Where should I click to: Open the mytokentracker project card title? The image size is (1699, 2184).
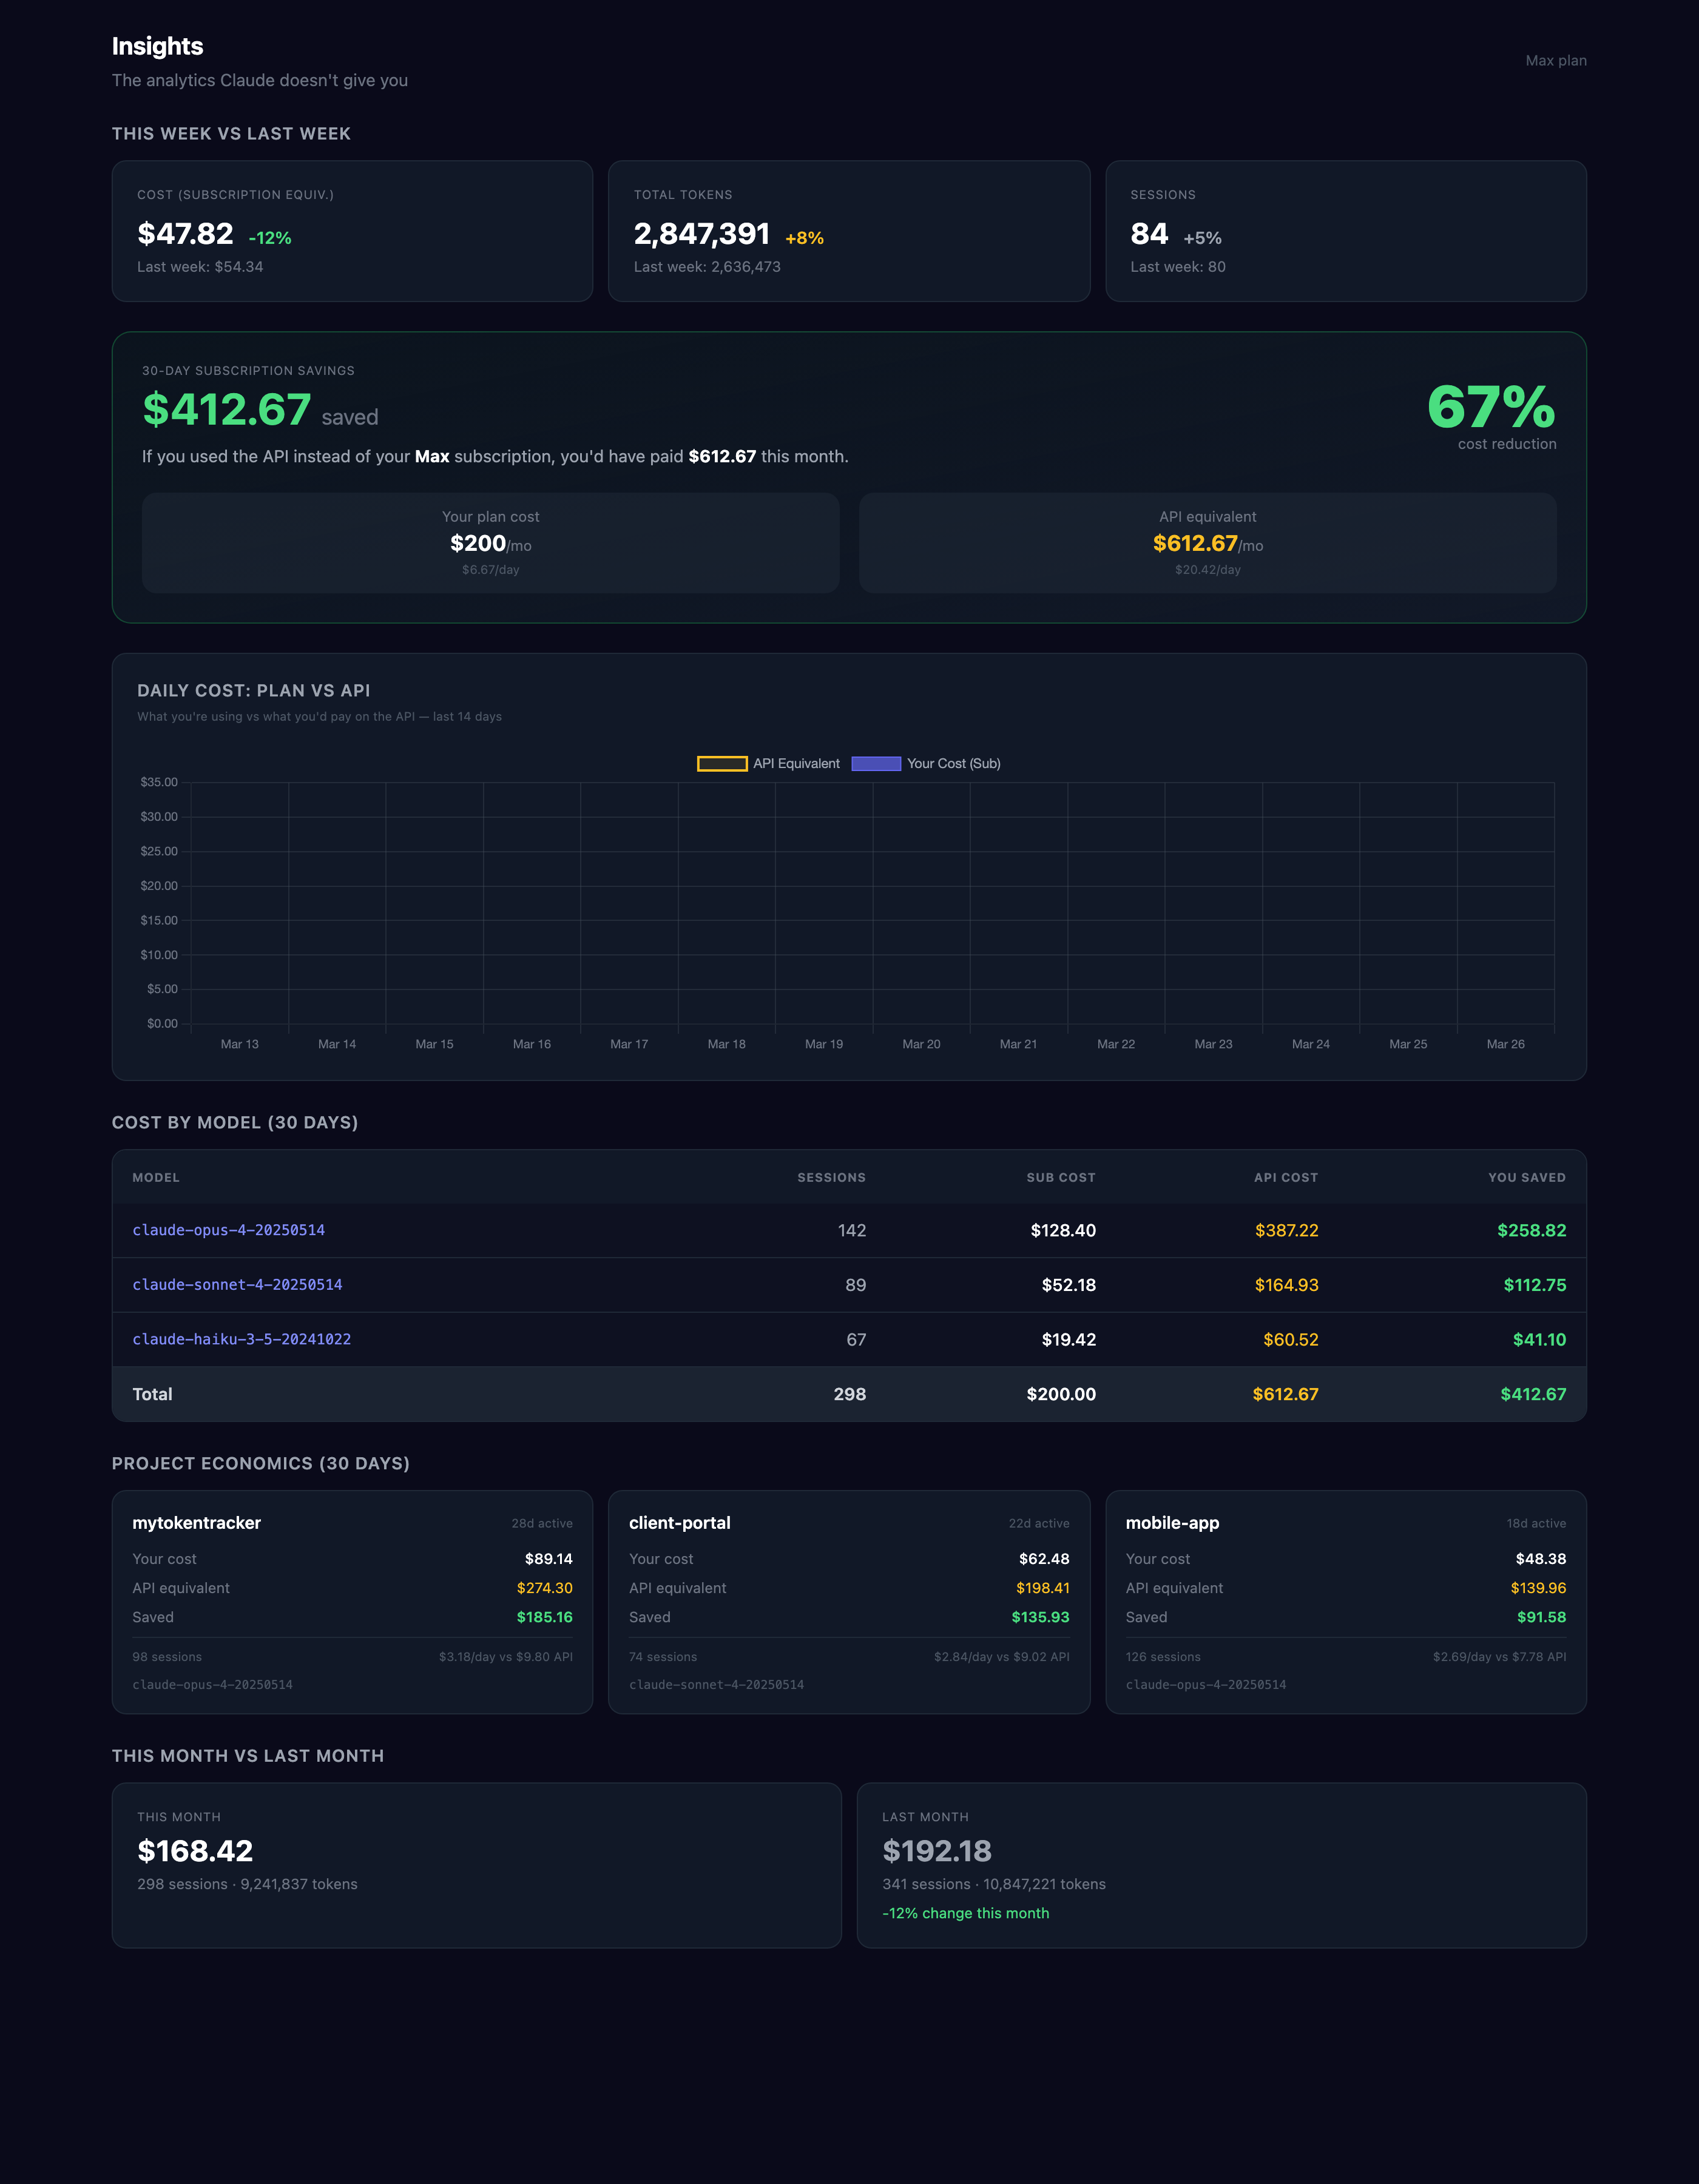click(196, 1523)
